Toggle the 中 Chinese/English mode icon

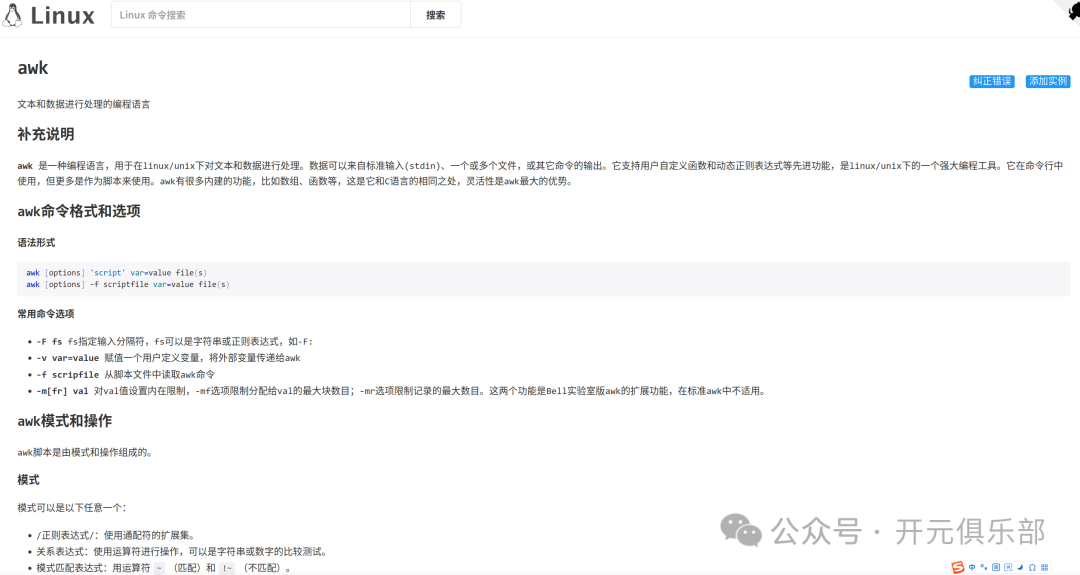coord(972,567)
